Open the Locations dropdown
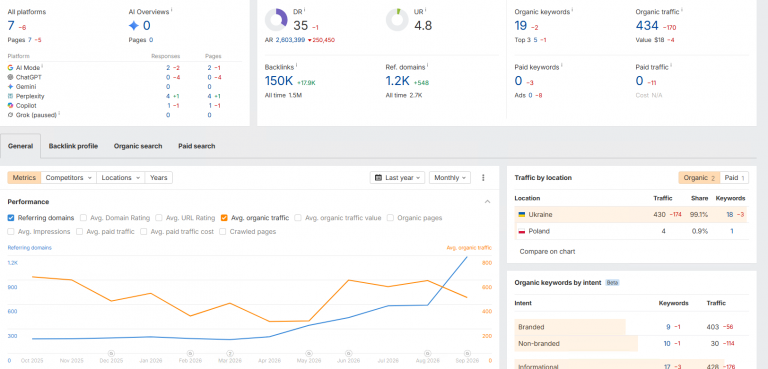 [121, 178]
